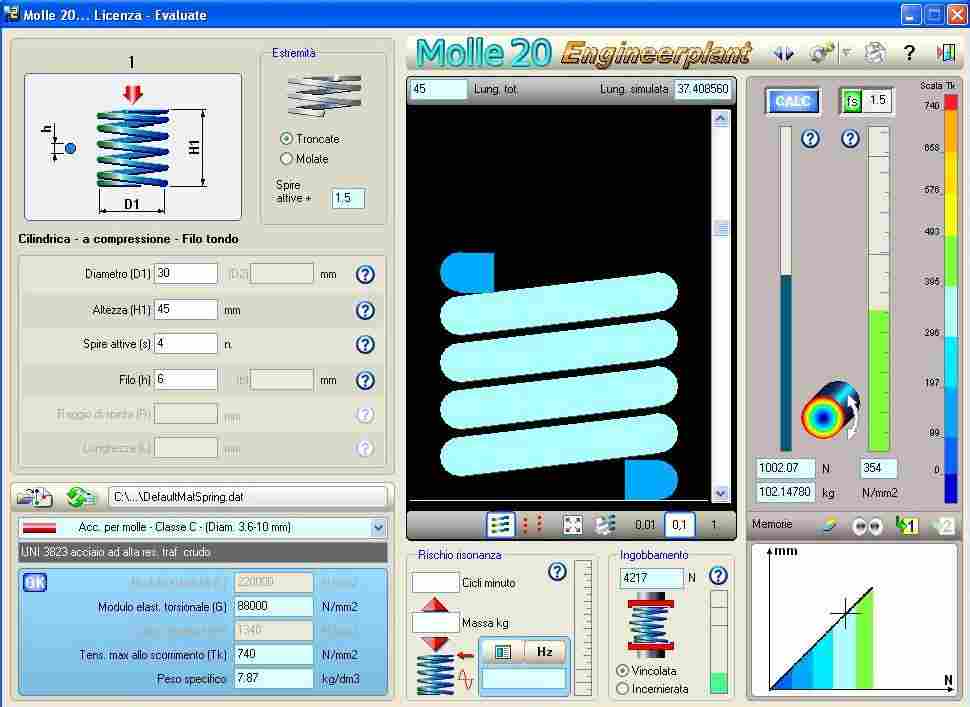Viewport: 970px width, 707px height.
Task: Click the red dots view icon
Action: pyautogui.click(x=533, y=525)
